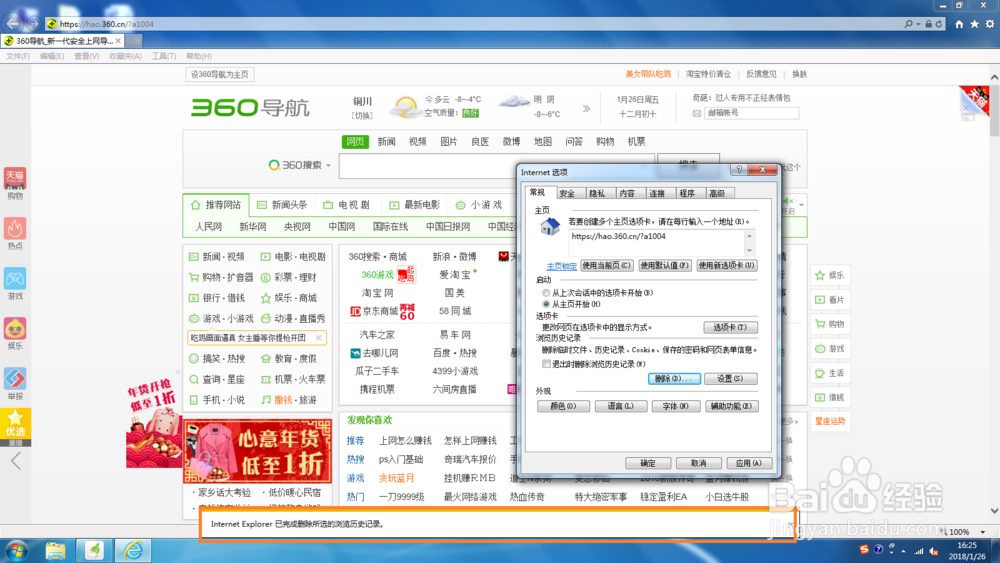
Task: Open IE Home page icon
Action: click(x=959, y=24)
